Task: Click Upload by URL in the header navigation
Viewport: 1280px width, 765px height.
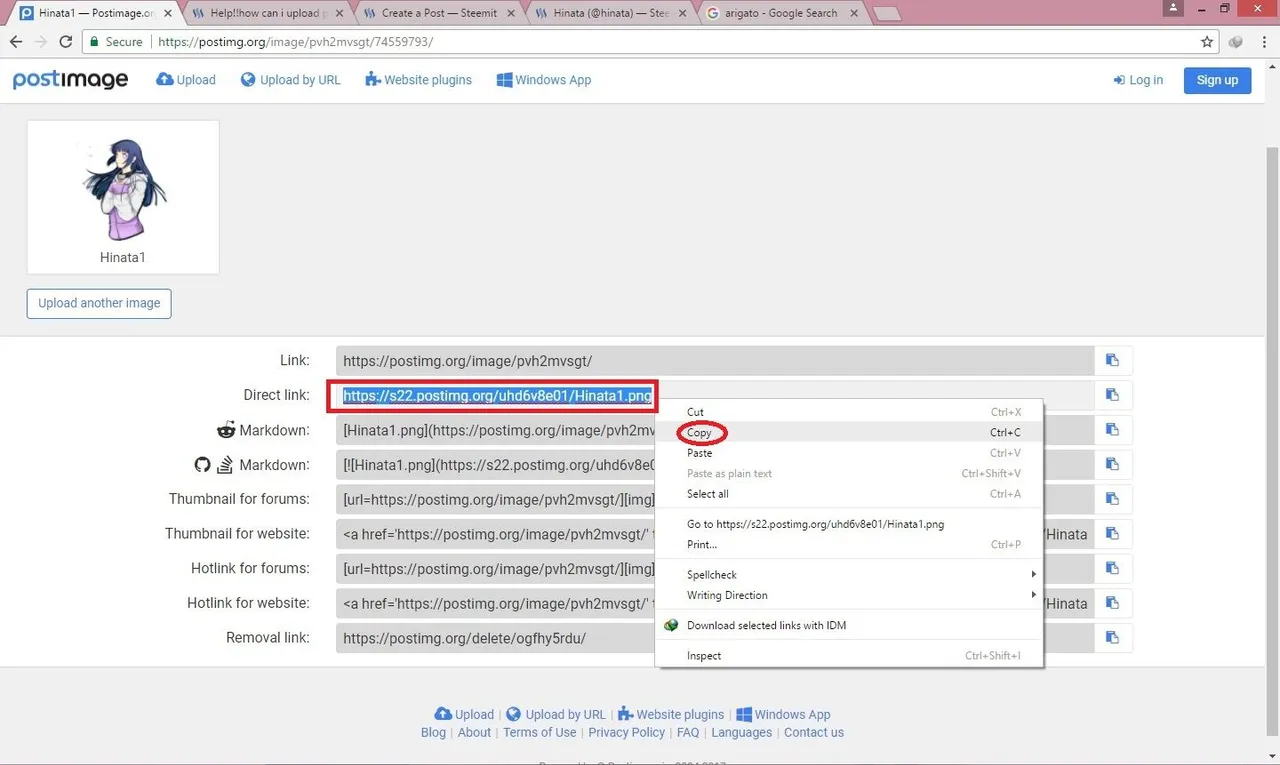Action: coord(291,80)
